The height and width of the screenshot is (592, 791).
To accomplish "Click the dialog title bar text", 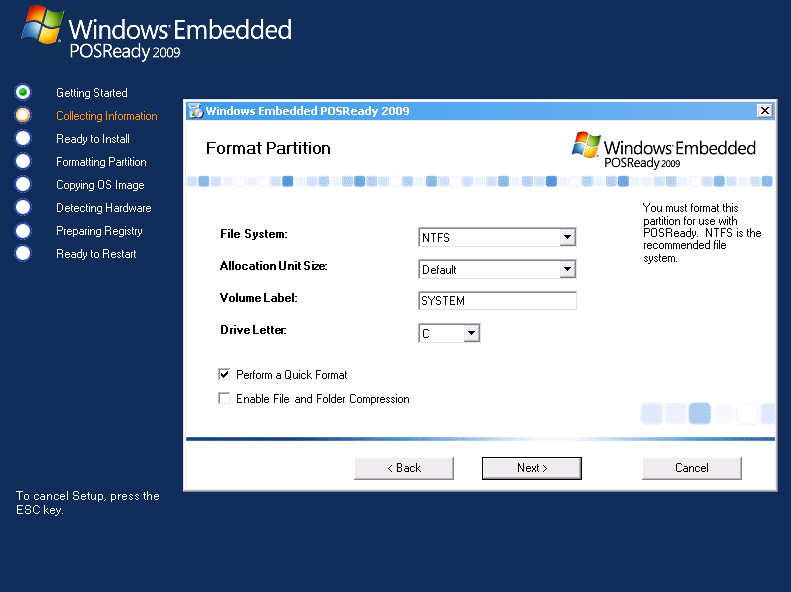I will [308, 111].
